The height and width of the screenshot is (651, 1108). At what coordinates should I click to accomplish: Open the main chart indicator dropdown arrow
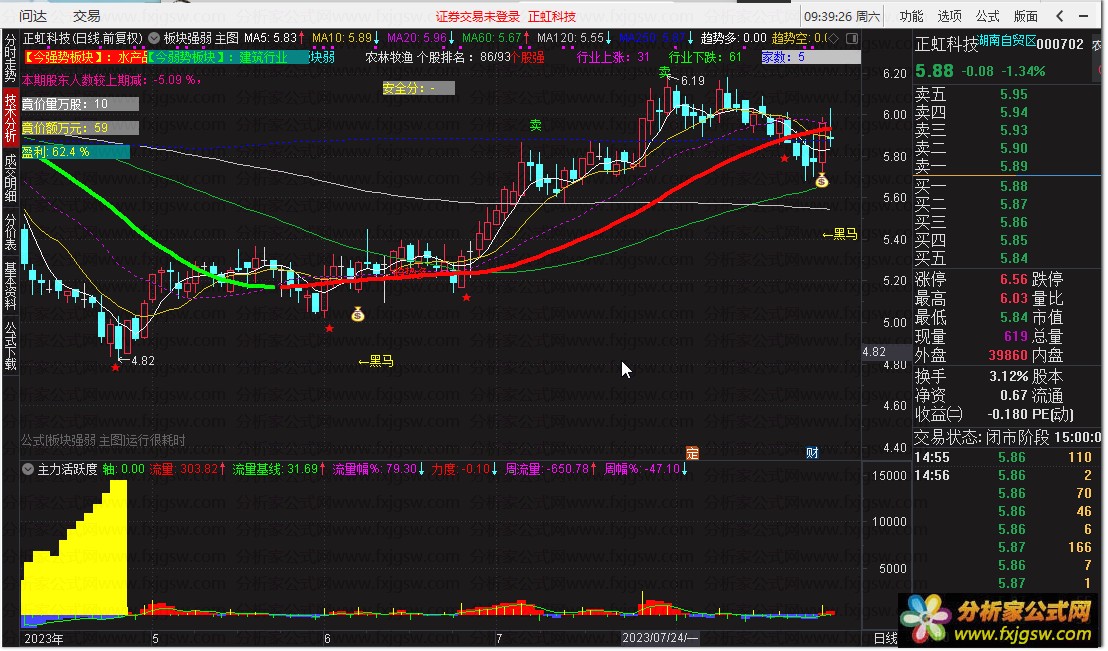[153, 38]
